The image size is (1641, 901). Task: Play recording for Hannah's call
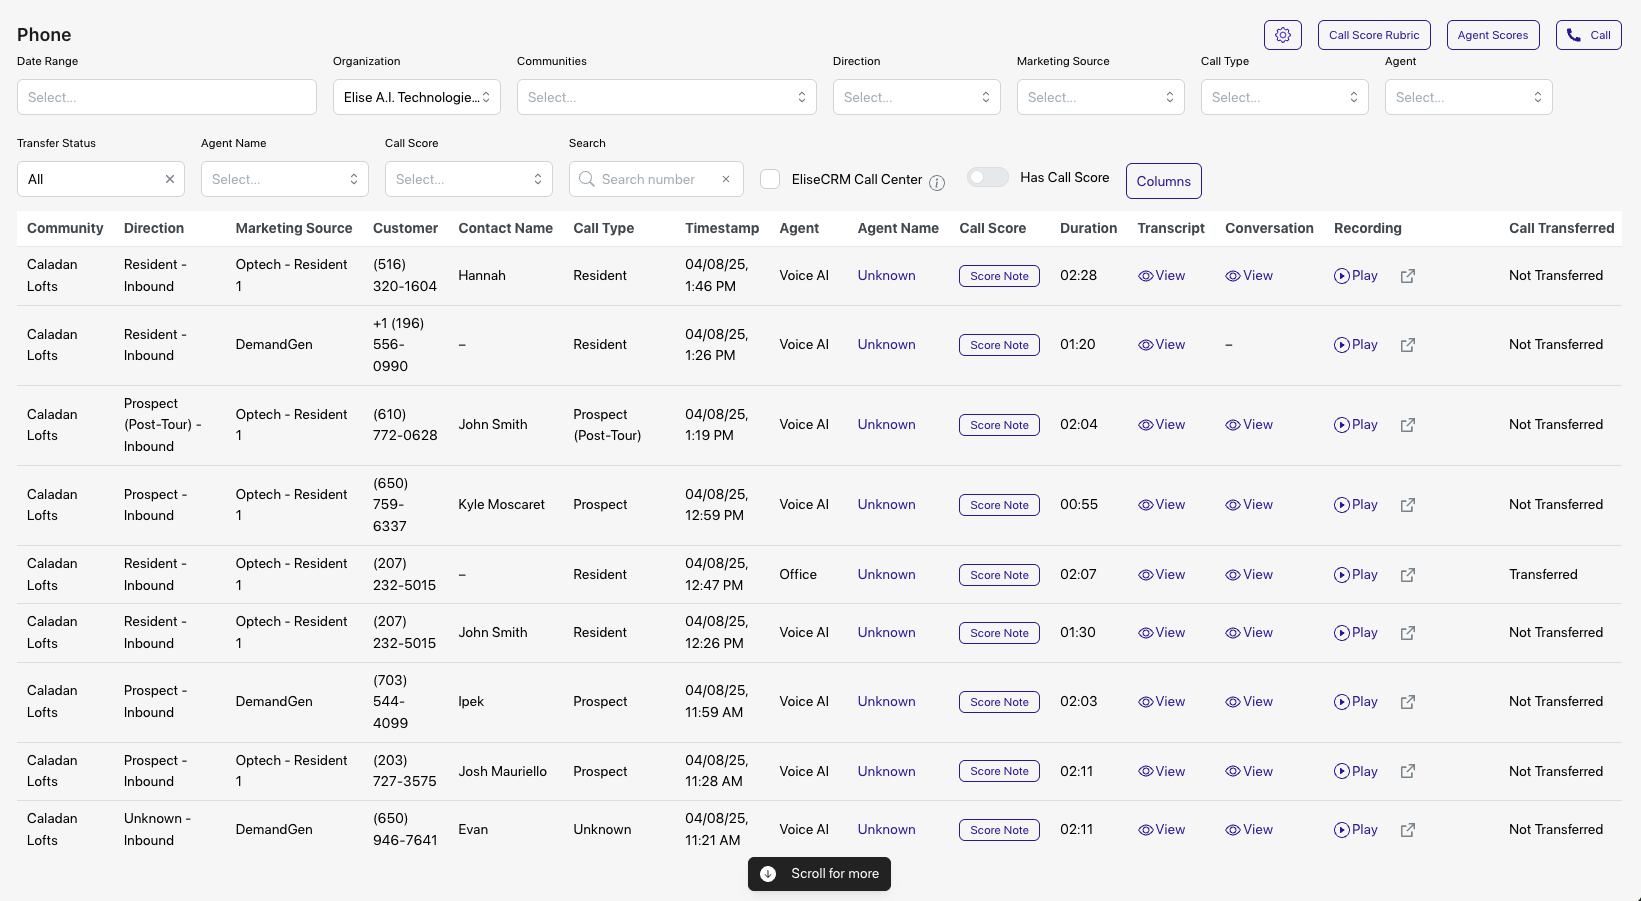(x=1356, y=276)
